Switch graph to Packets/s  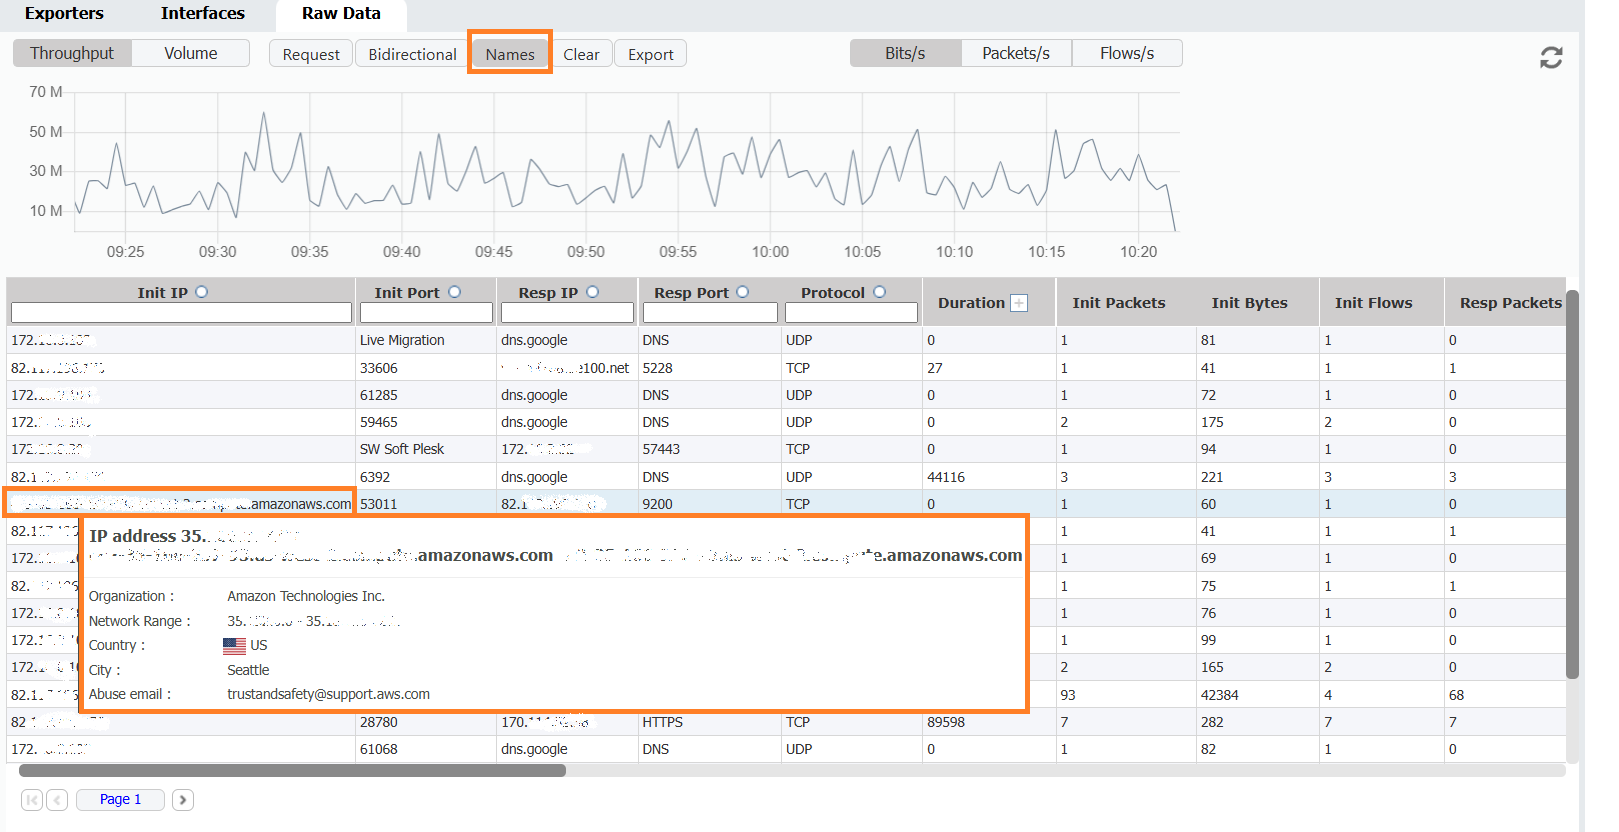tap(1015, 53)
